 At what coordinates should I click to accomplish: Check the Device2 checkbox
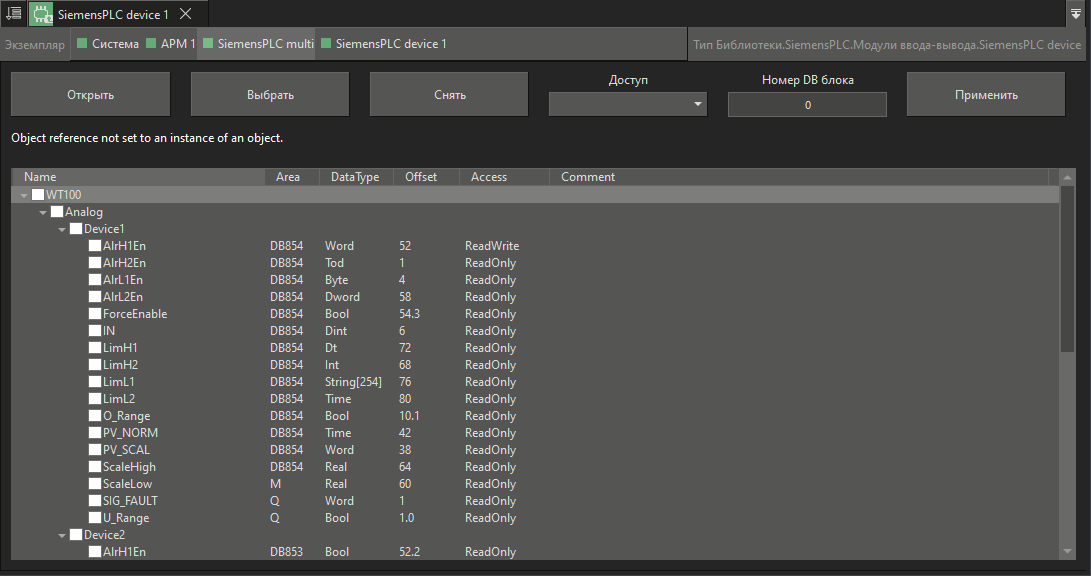(76, 535)
